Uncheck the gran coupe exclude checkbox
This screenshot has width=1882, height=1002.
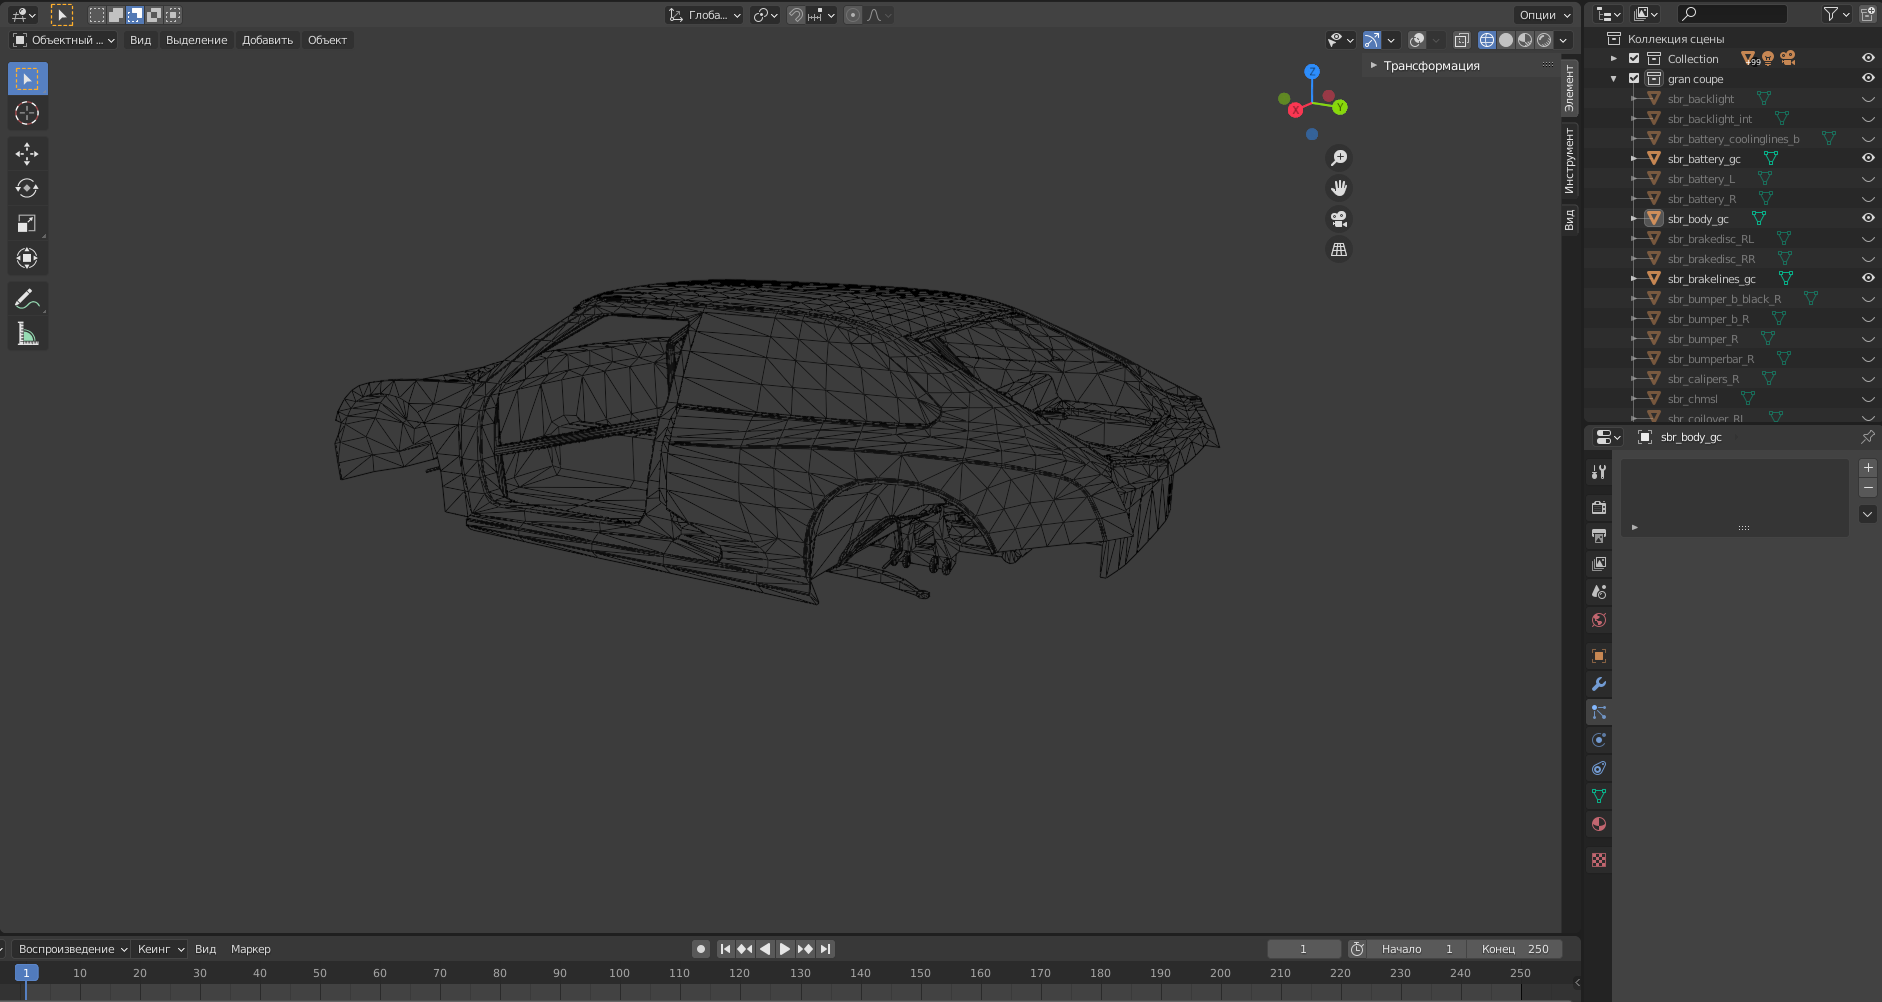coord(1634,79)
